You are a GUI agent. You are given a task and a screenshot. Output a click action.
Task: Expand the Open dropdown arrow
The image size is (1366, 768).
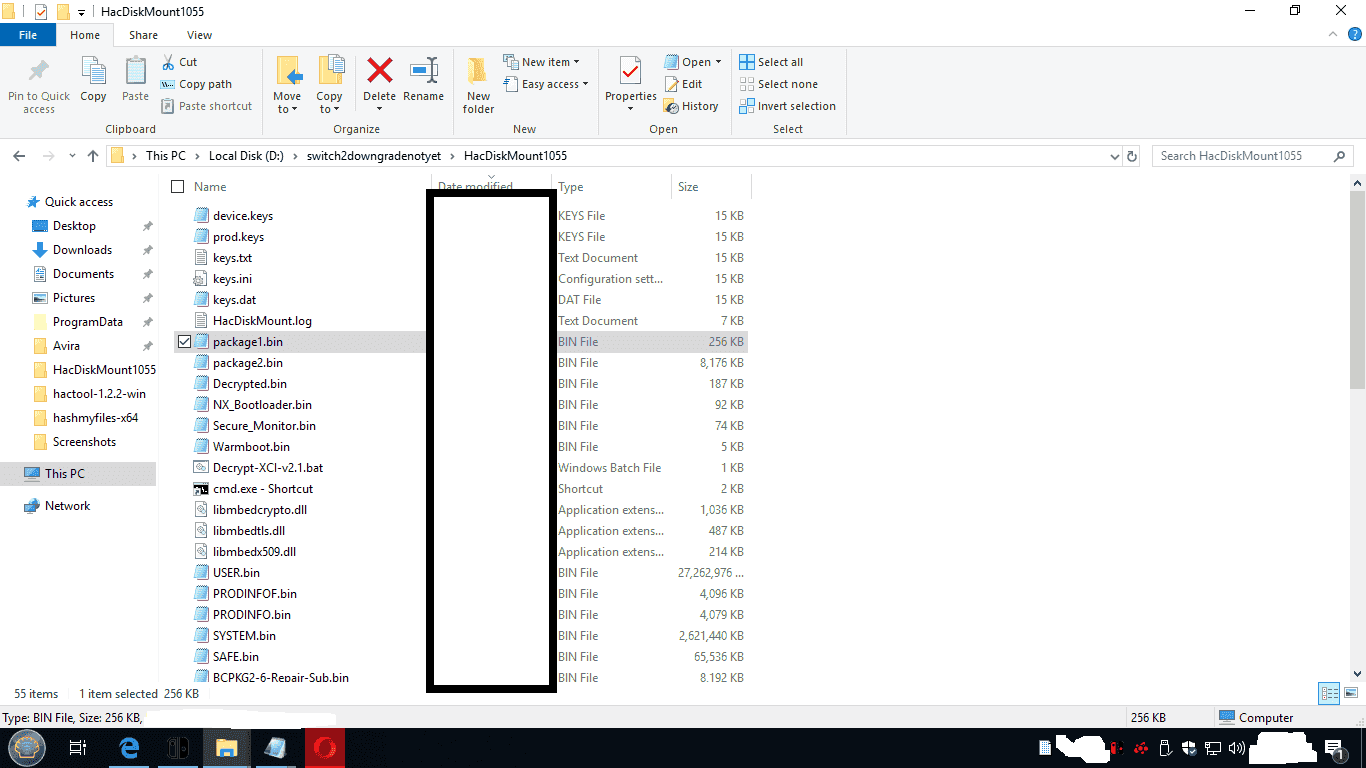click(718, 62)
